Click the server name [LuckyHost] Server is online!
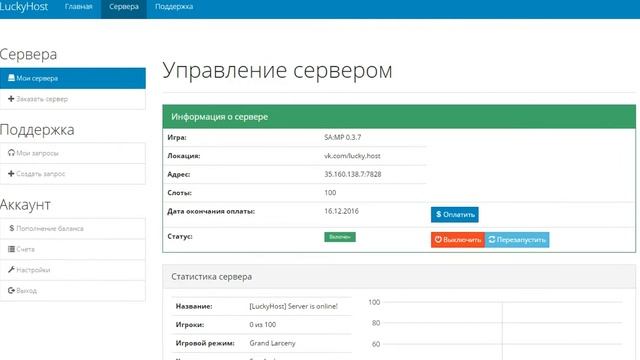Viewport: 640px width, 360px height. click(x=293, y=307)
